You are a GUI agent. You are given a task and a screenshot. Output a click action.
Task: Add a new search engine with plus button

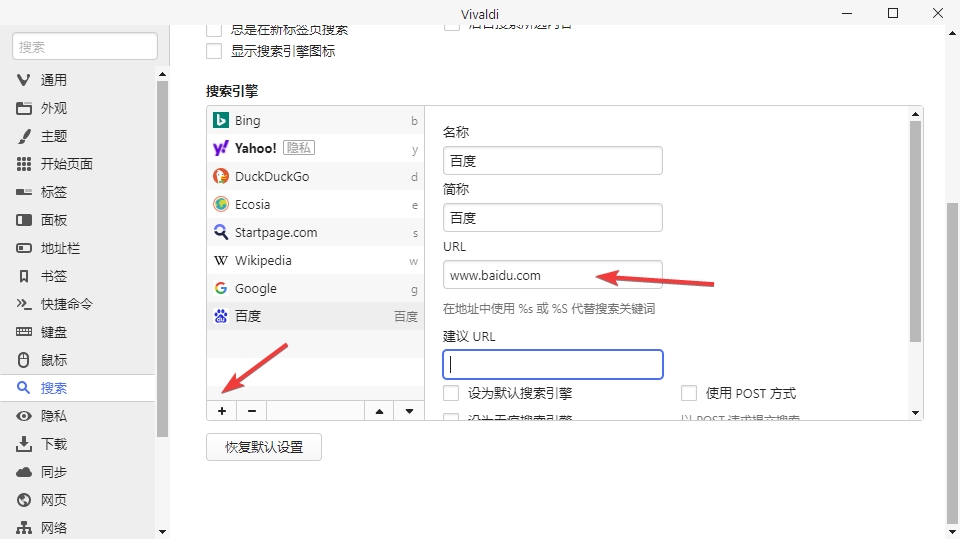(222, 411)
